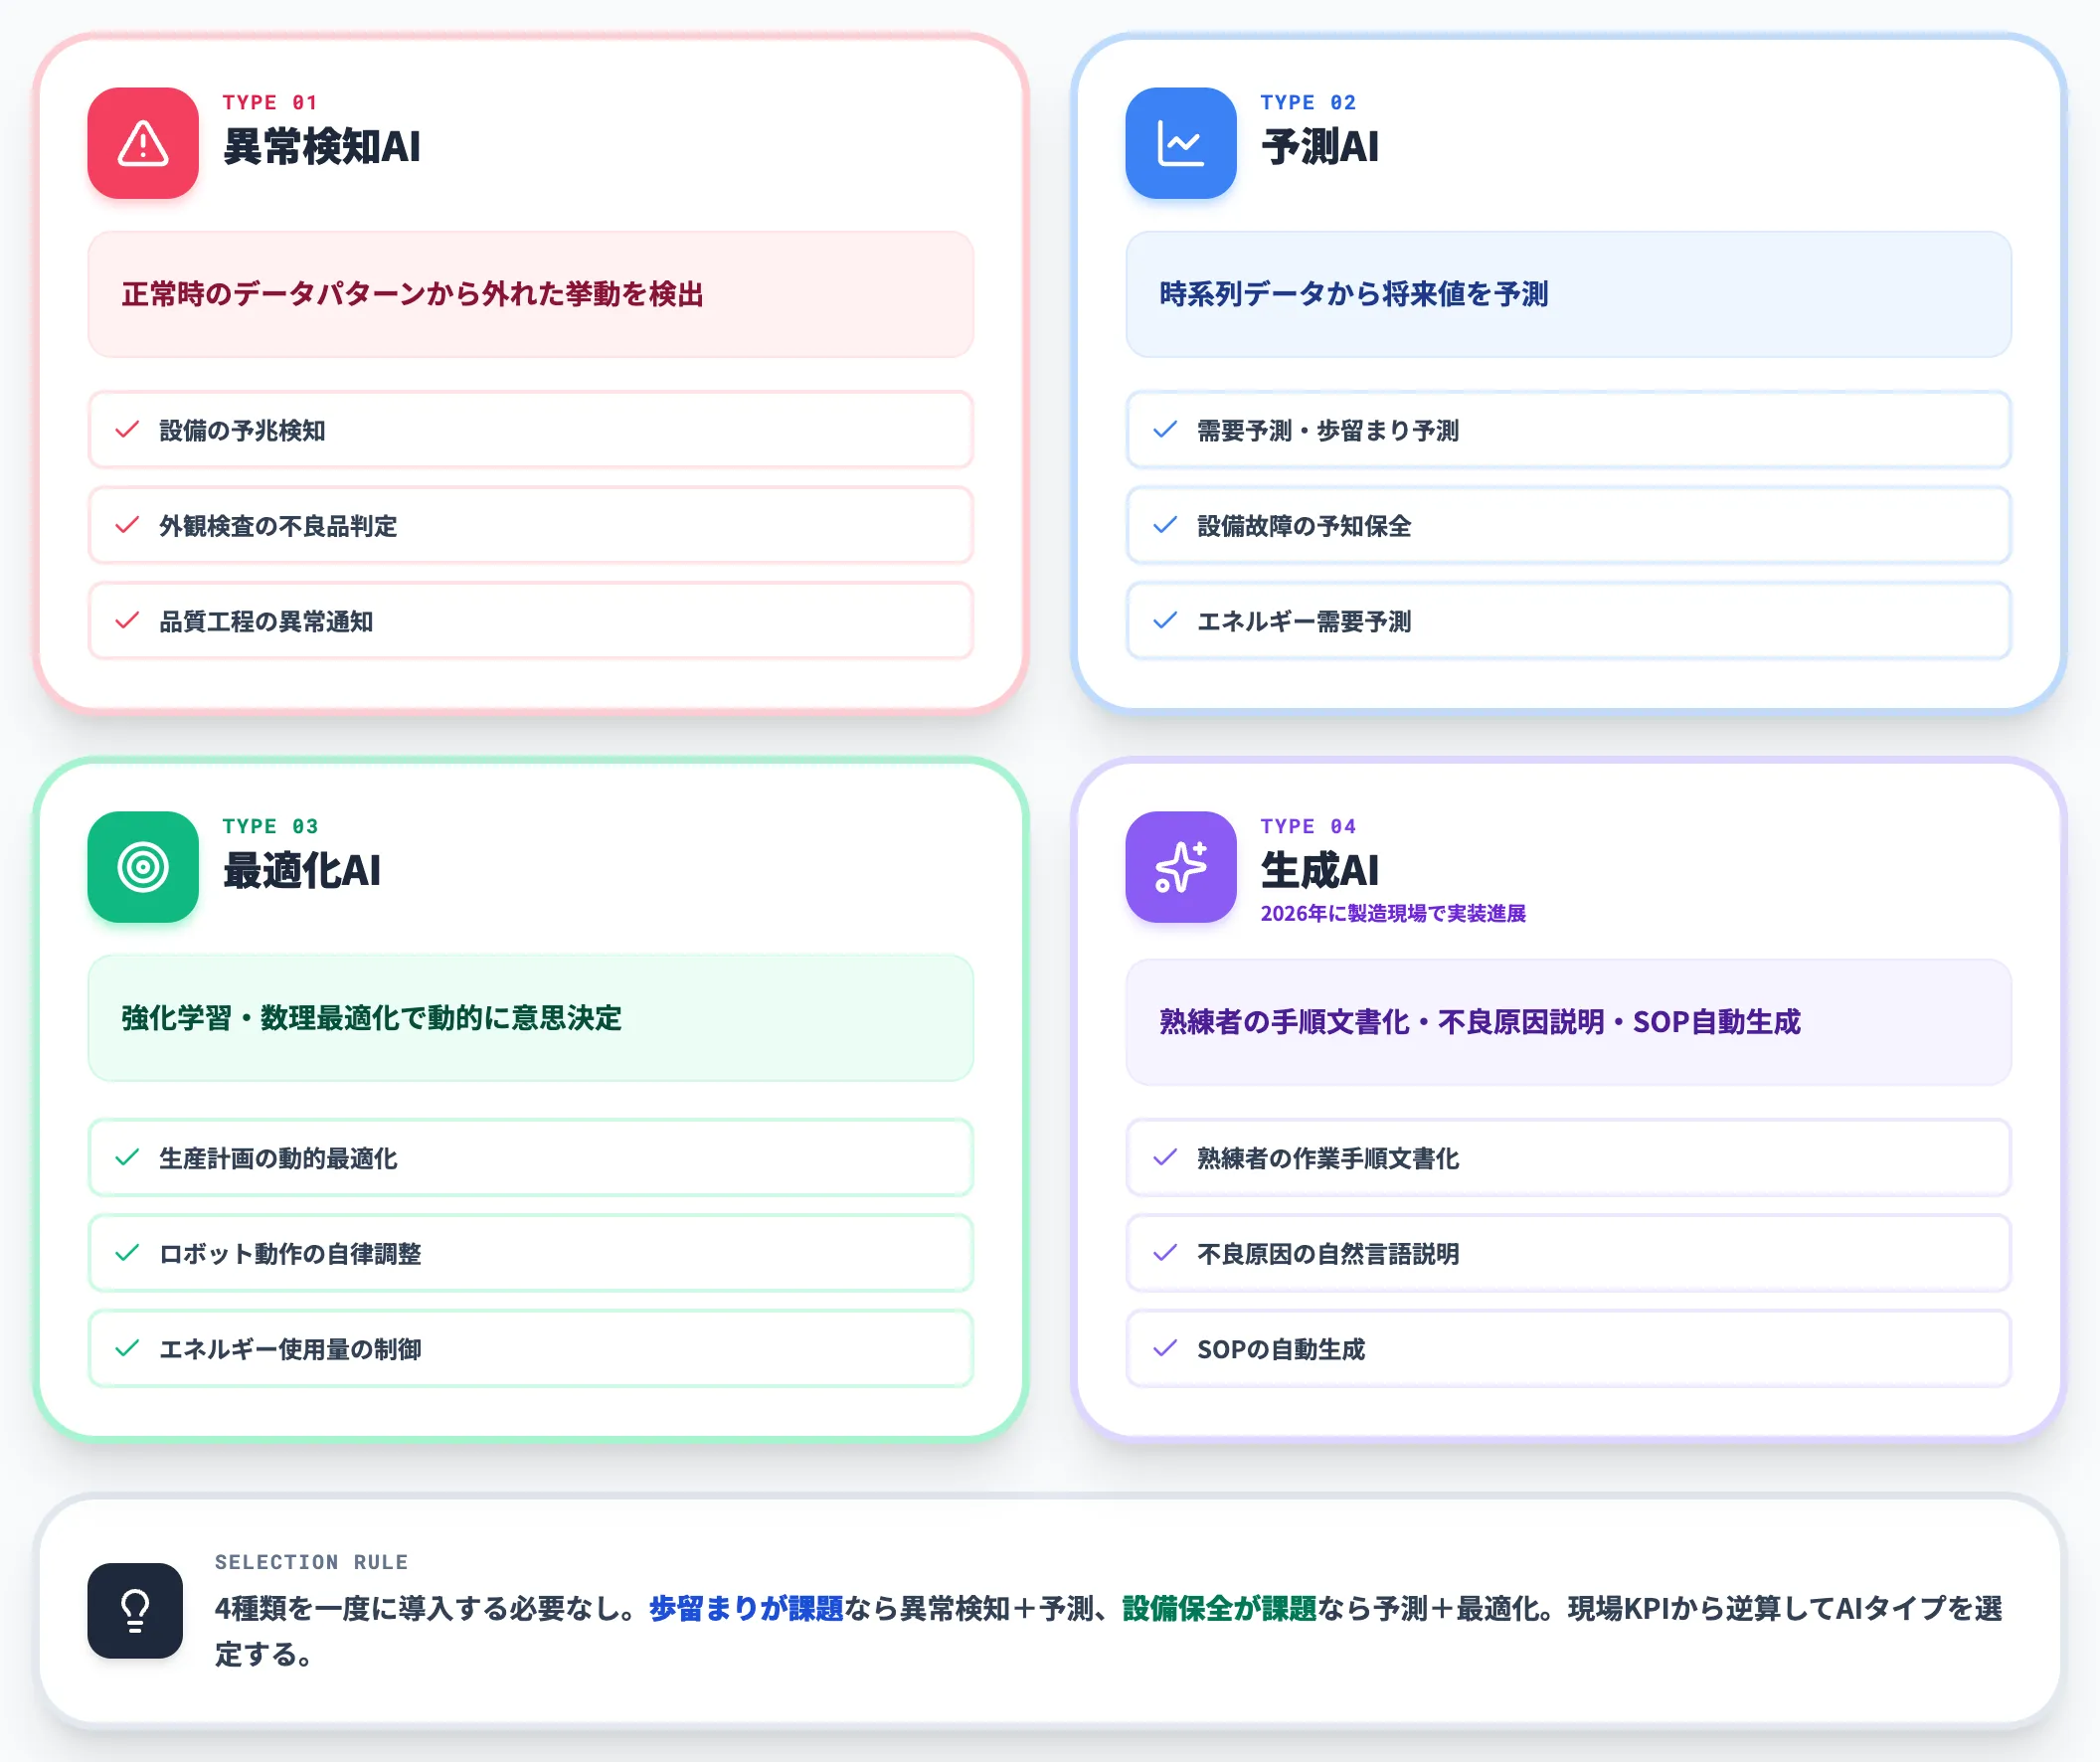The height and width of the screenshot is (1762, 2100).
Task: Click the green target icon for 最適化AI
Action: tap(143, 867)
